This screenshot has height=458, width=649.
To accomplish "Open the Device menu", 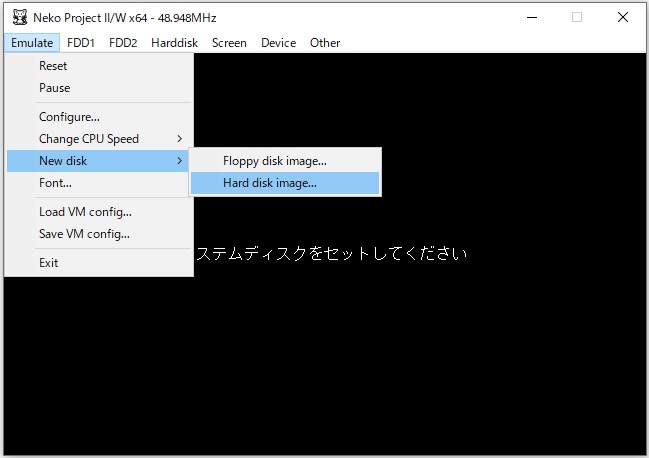I will pyautogui.click(x=278, y=43).
